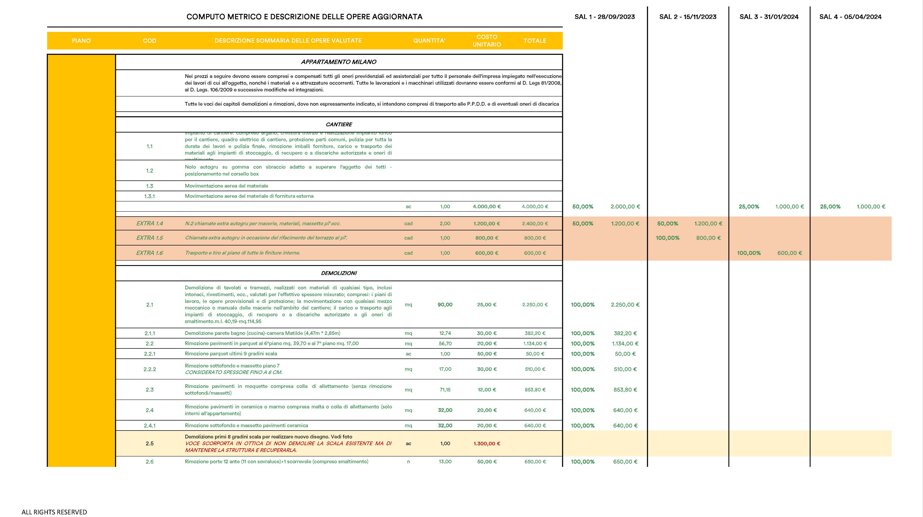Select the APPARTAMENTO MILANO section title
Viewport: 923px width, 517px height.
click(x=338, y=62)
